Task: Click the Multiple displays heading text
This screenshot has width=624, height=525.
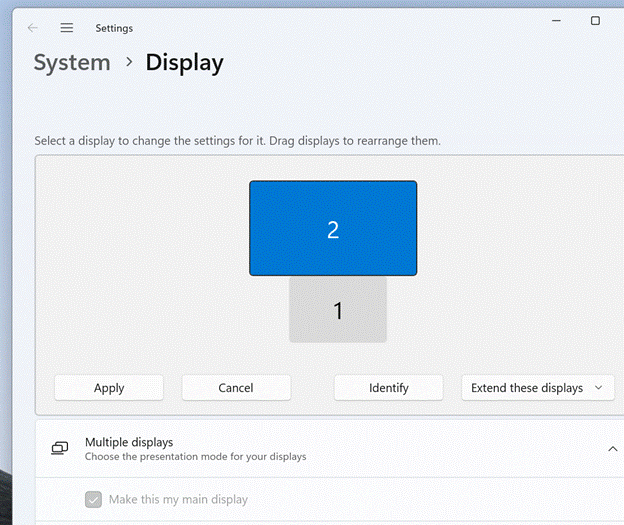Action: (129, 442)
